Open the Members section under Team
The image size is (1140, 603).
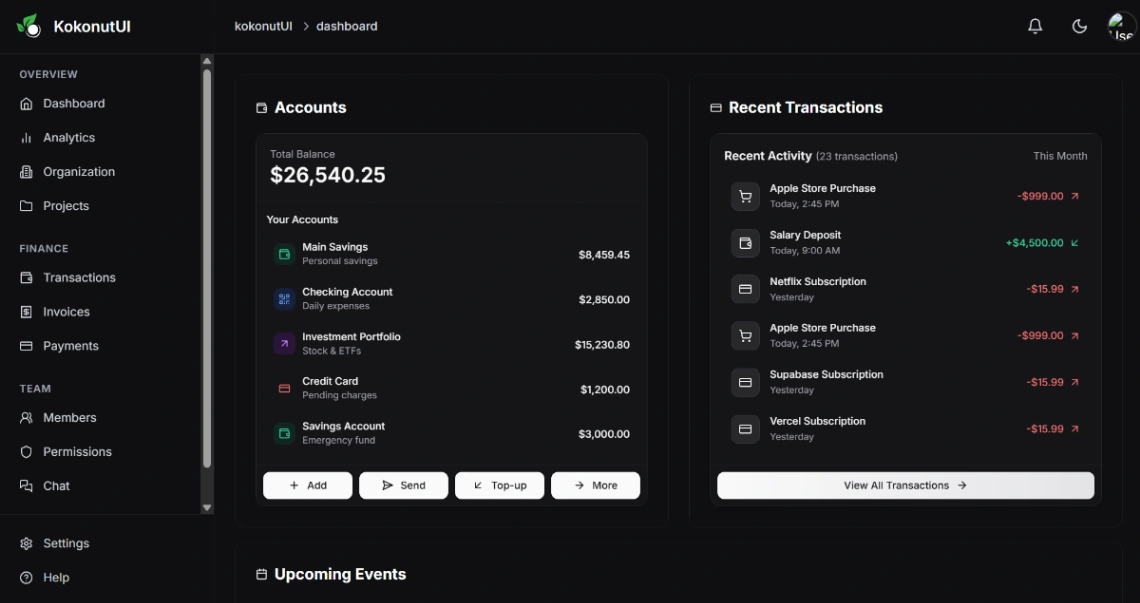(27, 417)
